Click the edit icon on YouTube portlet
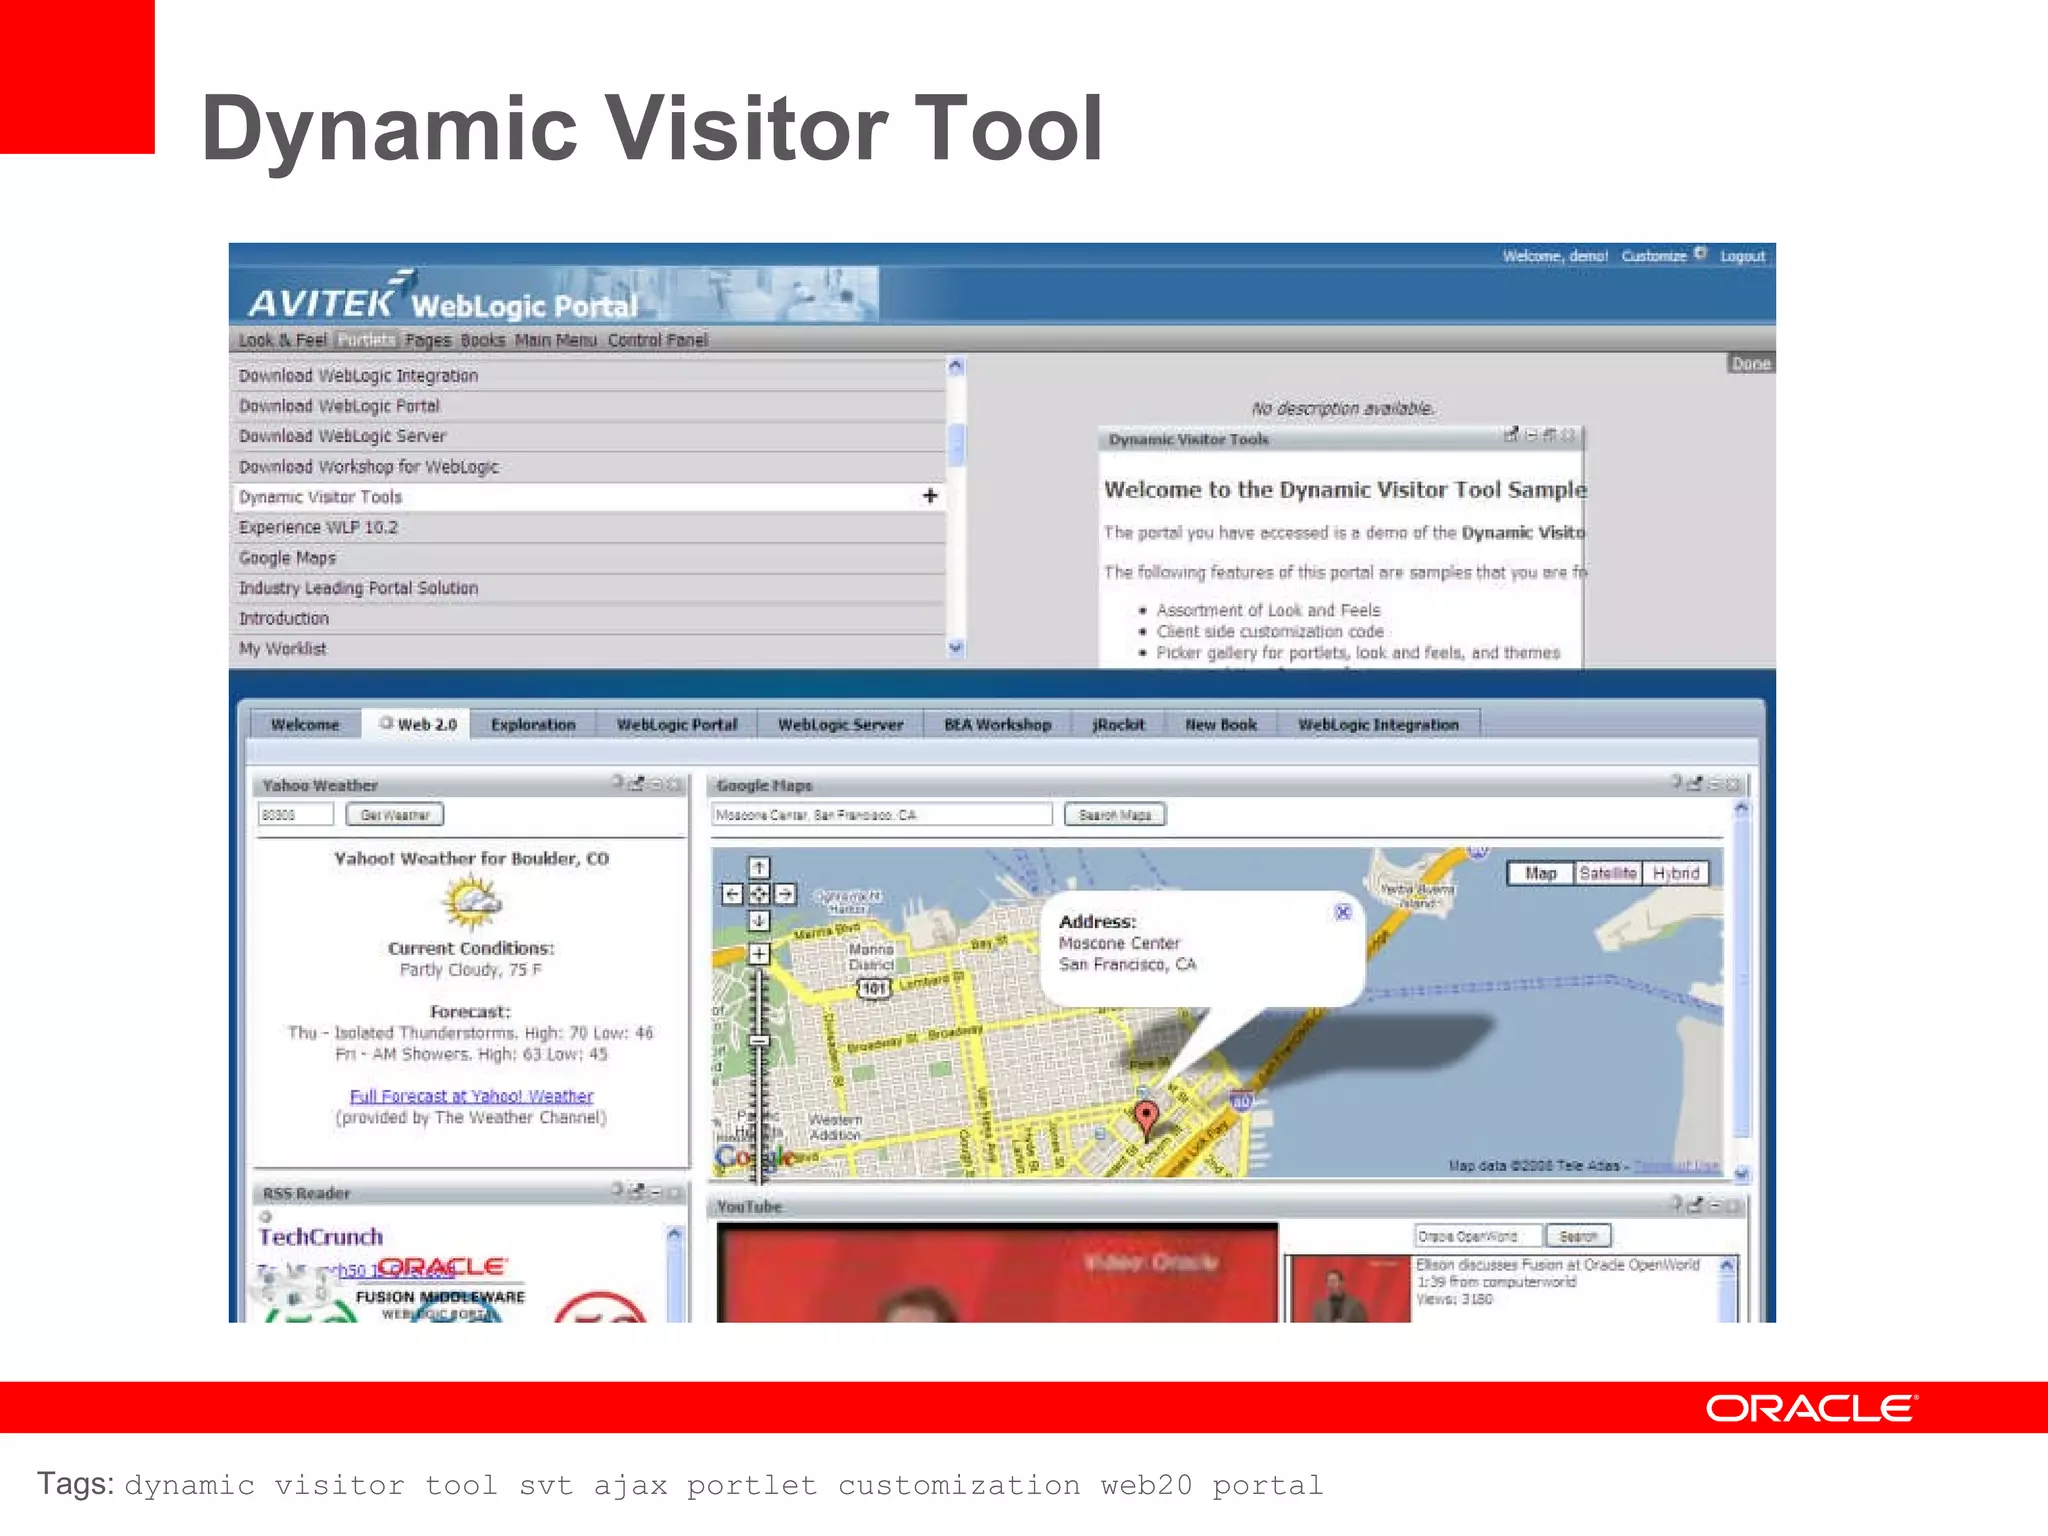Image resolution: width=2048 pixels, height=1536 pixels. [1694, 1205]
